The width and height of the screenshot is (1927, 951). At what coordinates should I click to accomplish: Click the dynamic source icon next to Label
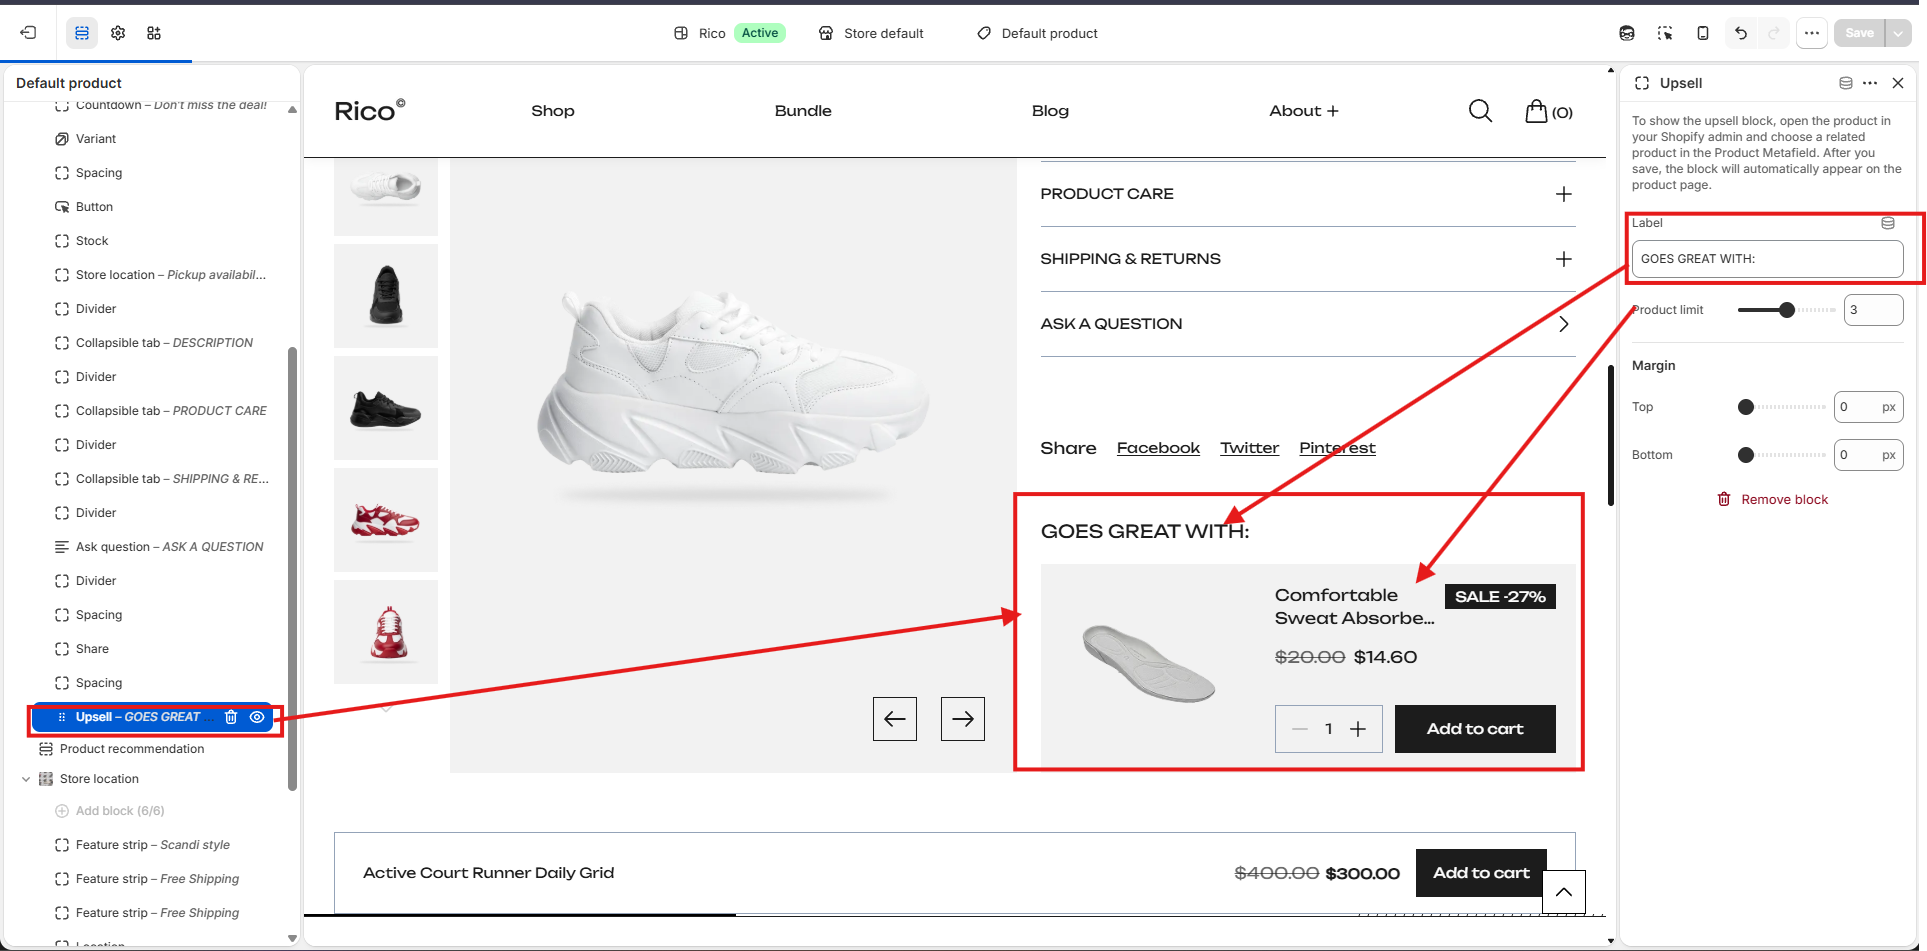(1888, 223)
